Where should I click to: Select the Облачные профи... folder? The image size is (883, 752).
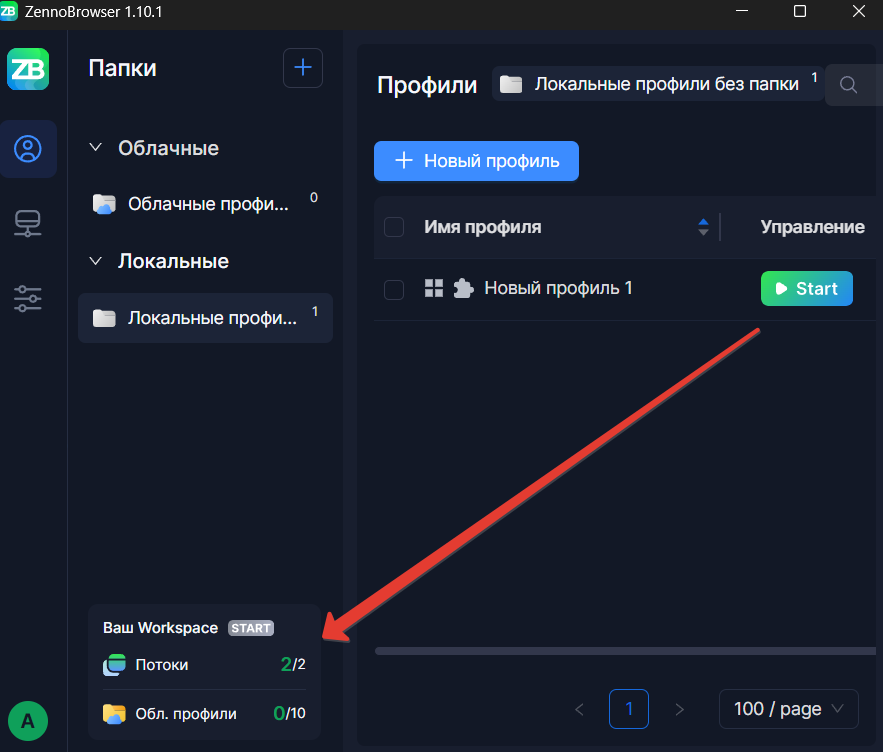(206, 204)
